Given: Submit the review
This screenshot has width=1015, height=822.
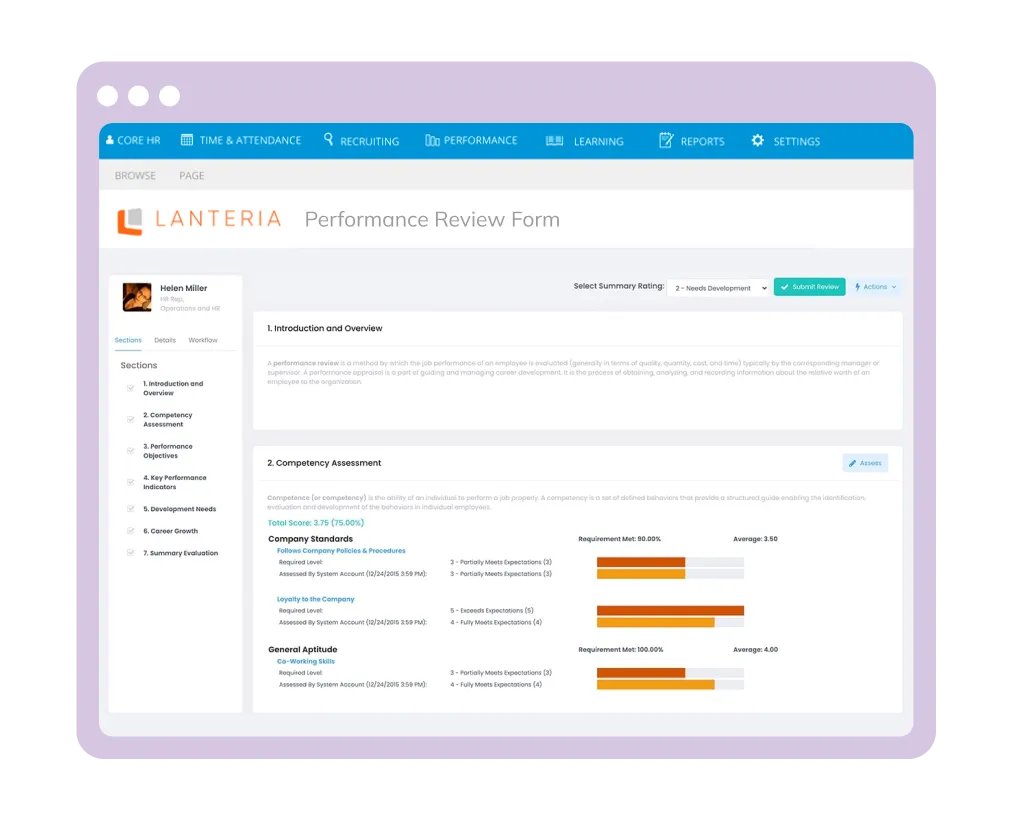Looking at the screenshot, I should click(x=809, y=286).
